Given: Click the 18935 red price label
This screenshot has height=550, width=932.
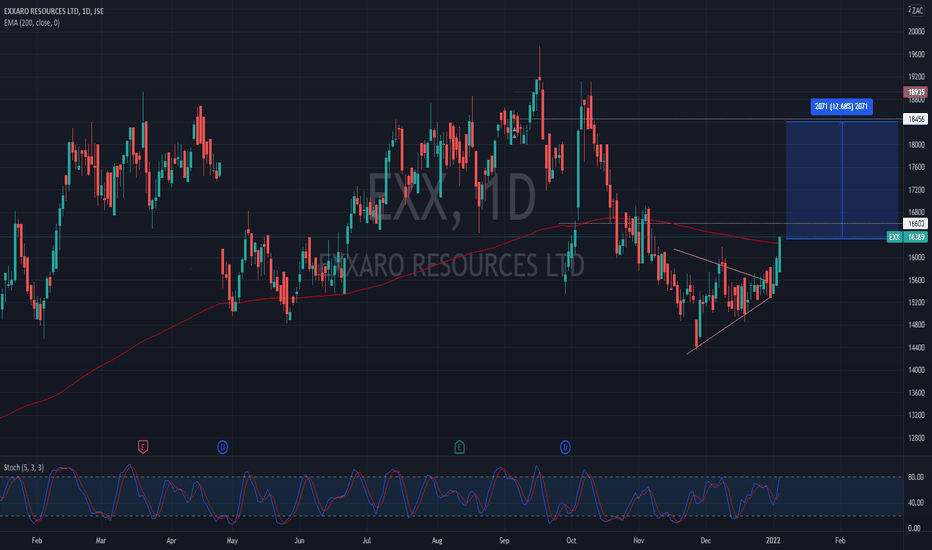Looking at the screenshot, I should click(915, 92).
